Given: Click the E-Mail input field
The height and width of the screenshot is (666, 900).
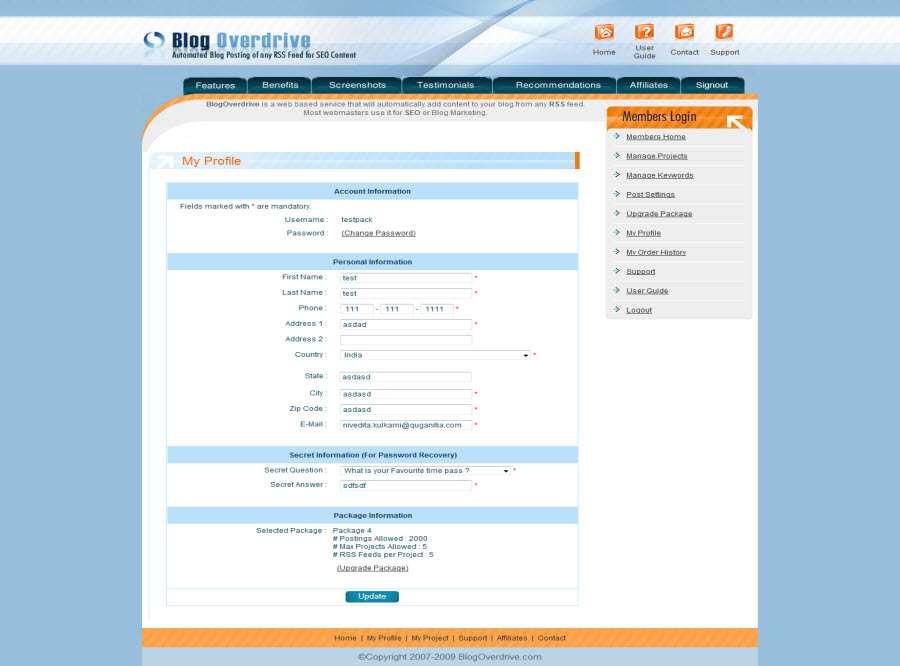Looking at the screenshot, I should click(406, 425).
